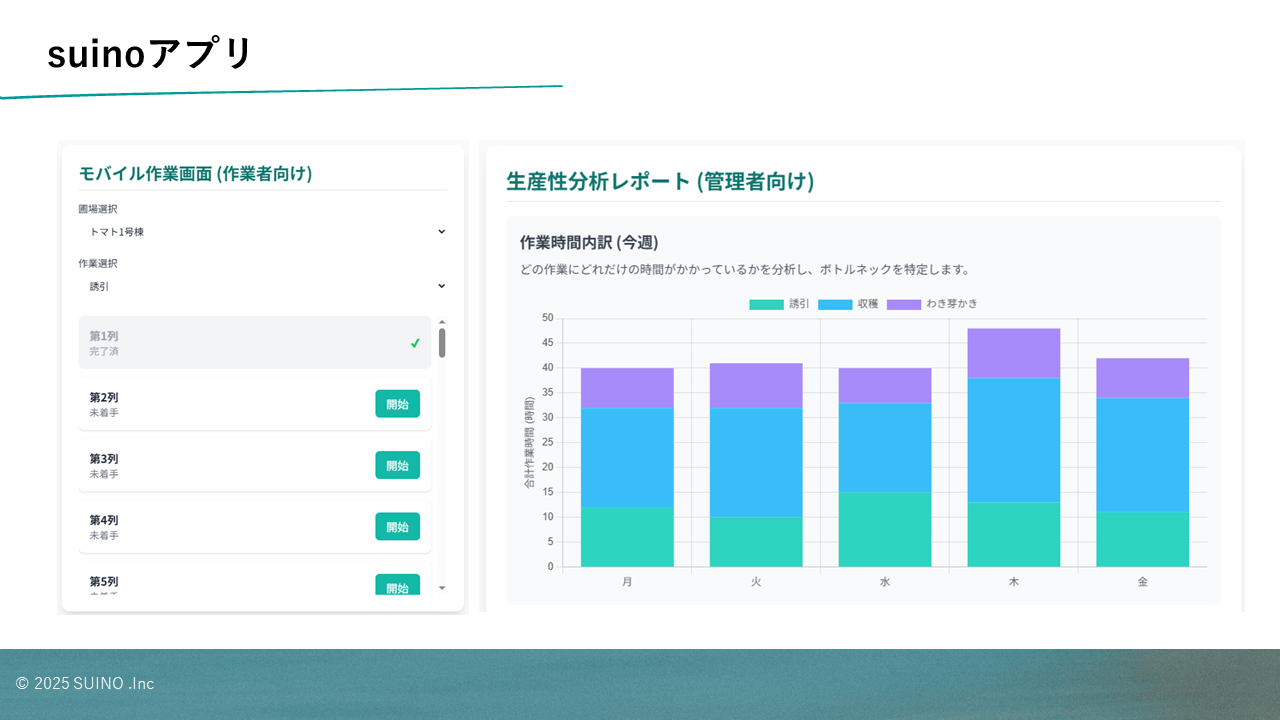Toggle the green 誘引 legend swatch
The height and width of the screenshot is (720, 1280).
click(766, 304)
